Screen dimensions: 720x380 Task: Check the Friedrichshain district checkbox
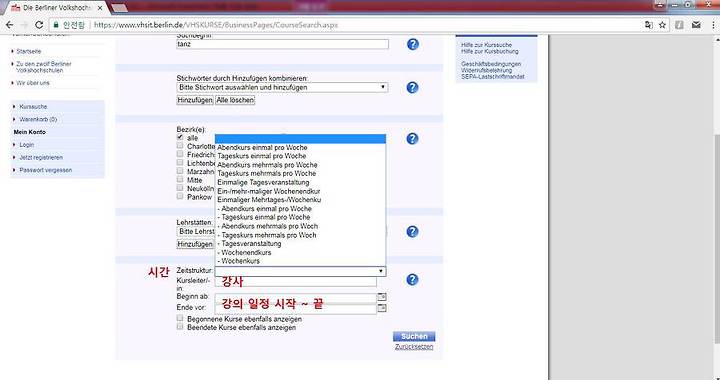(x=180, y=154)
